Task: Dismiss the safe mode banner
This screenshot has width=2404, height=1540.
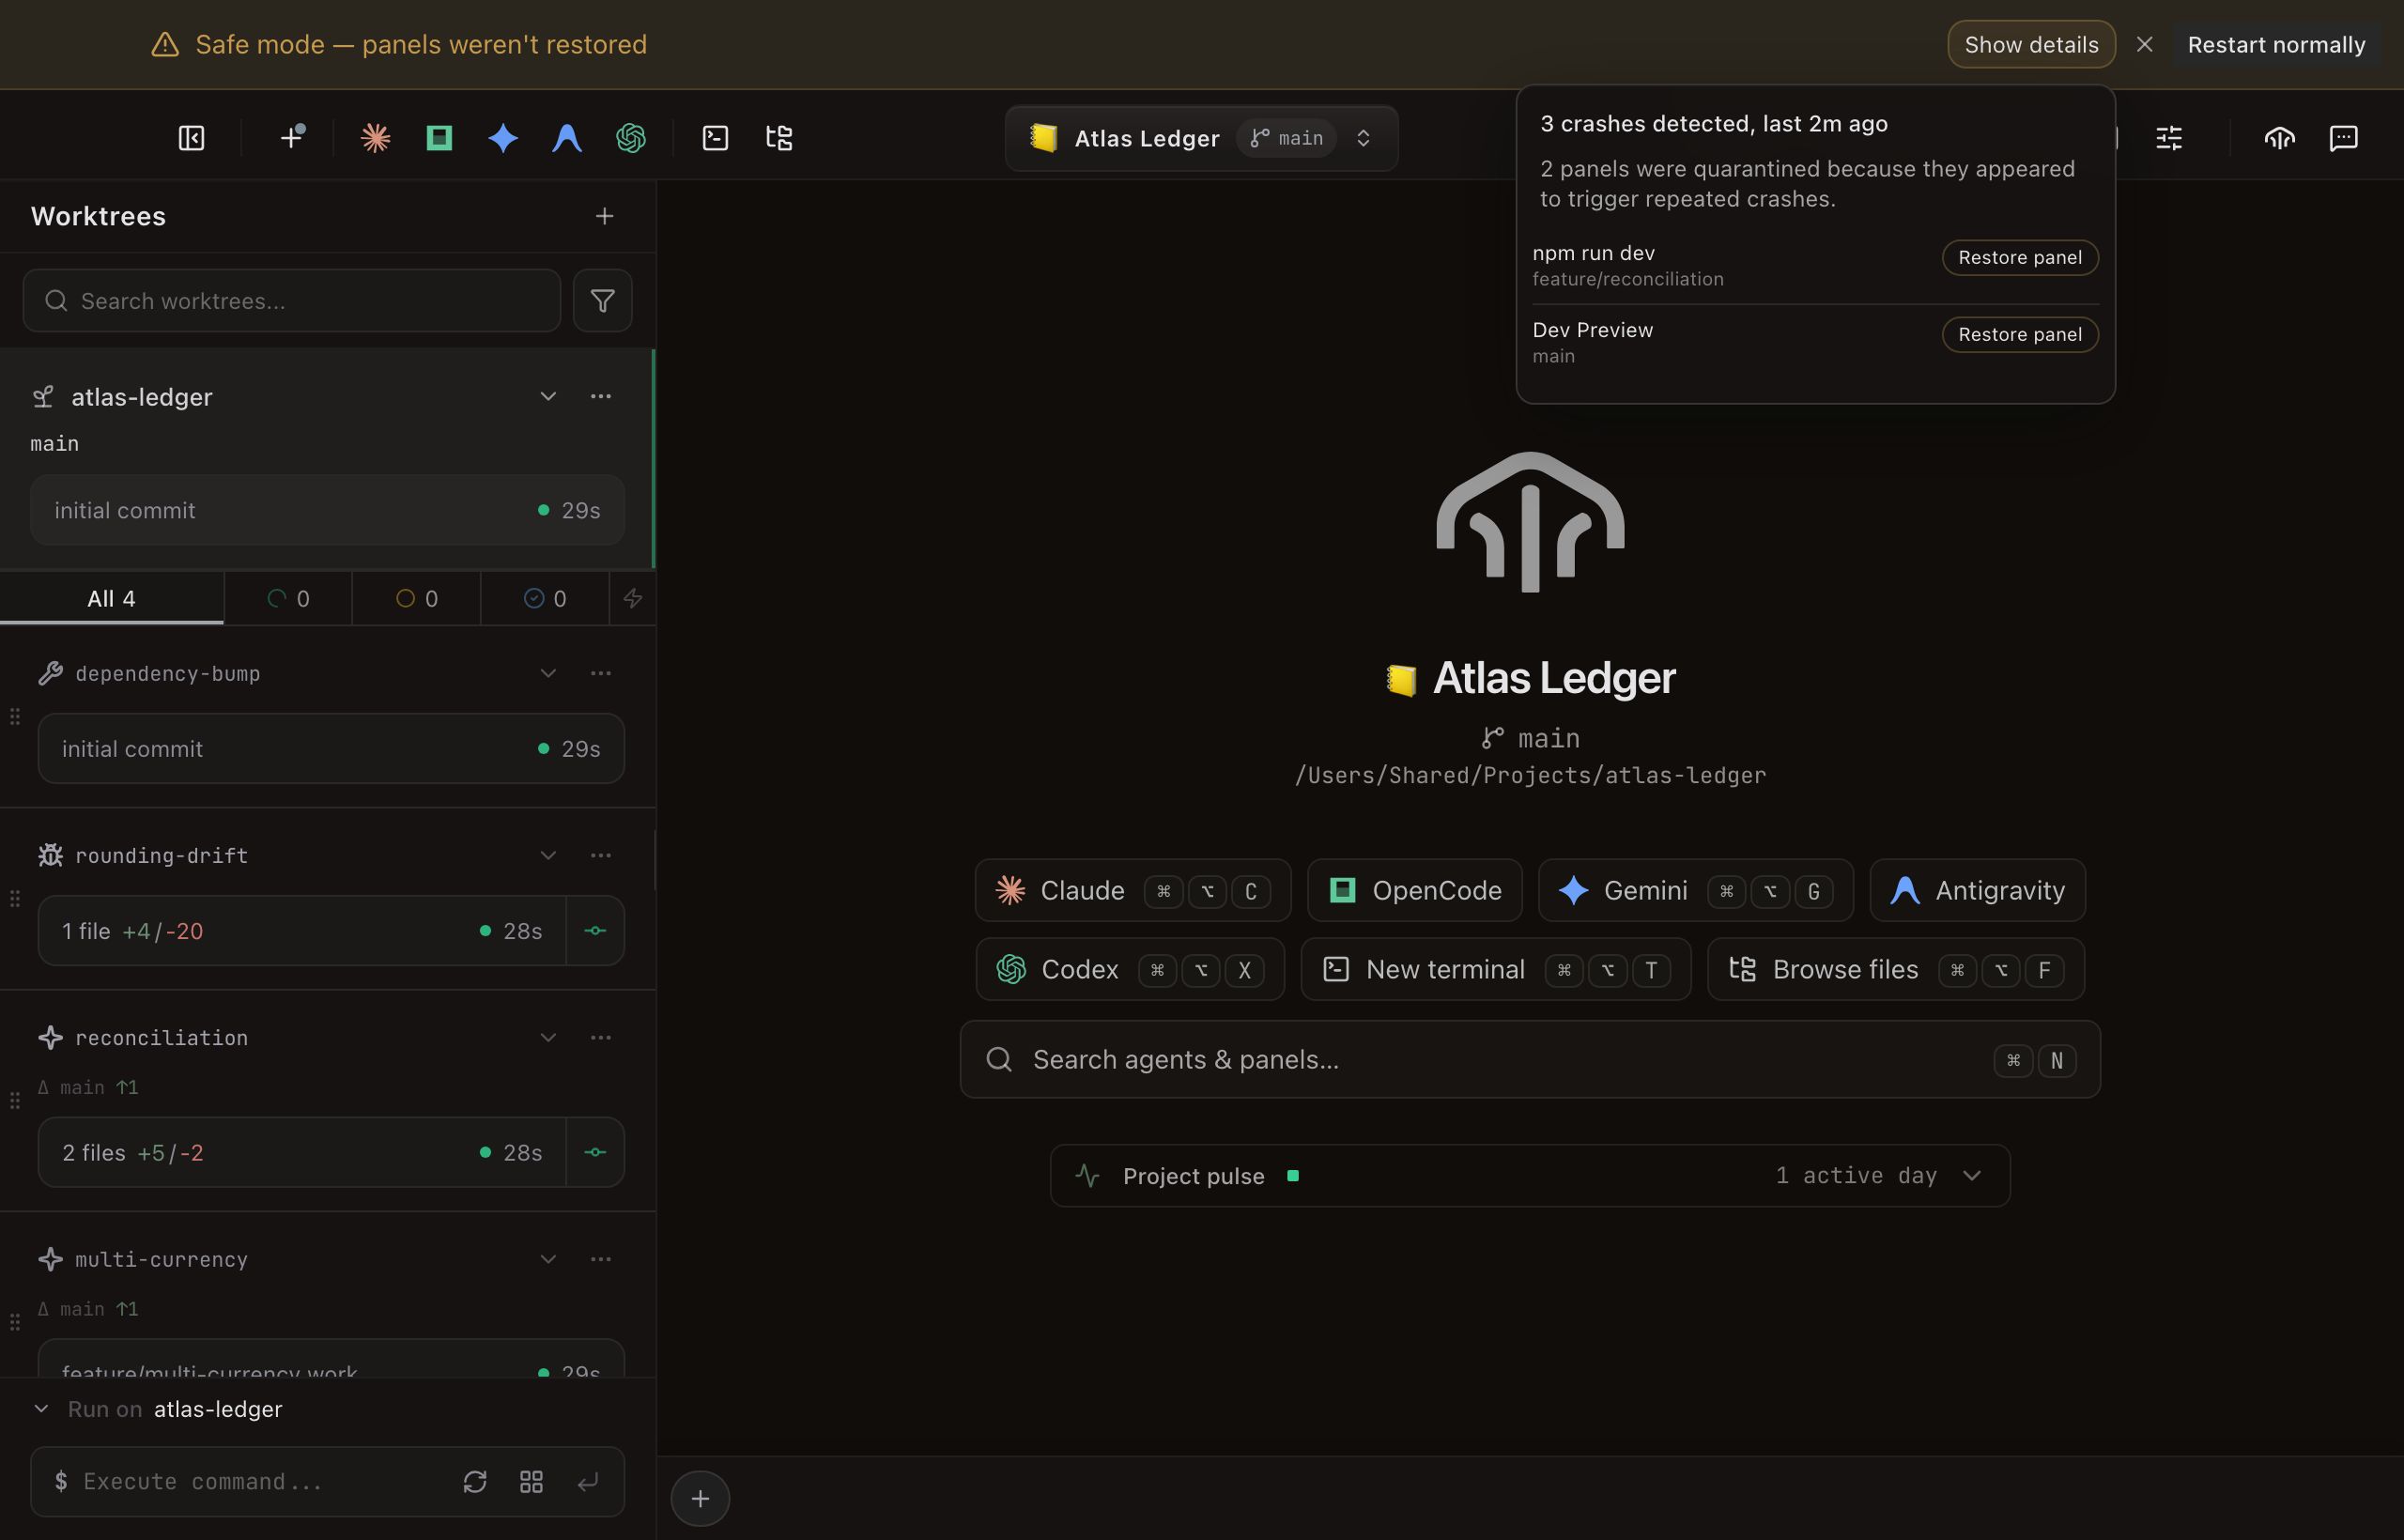Action: click(2144, 44)
